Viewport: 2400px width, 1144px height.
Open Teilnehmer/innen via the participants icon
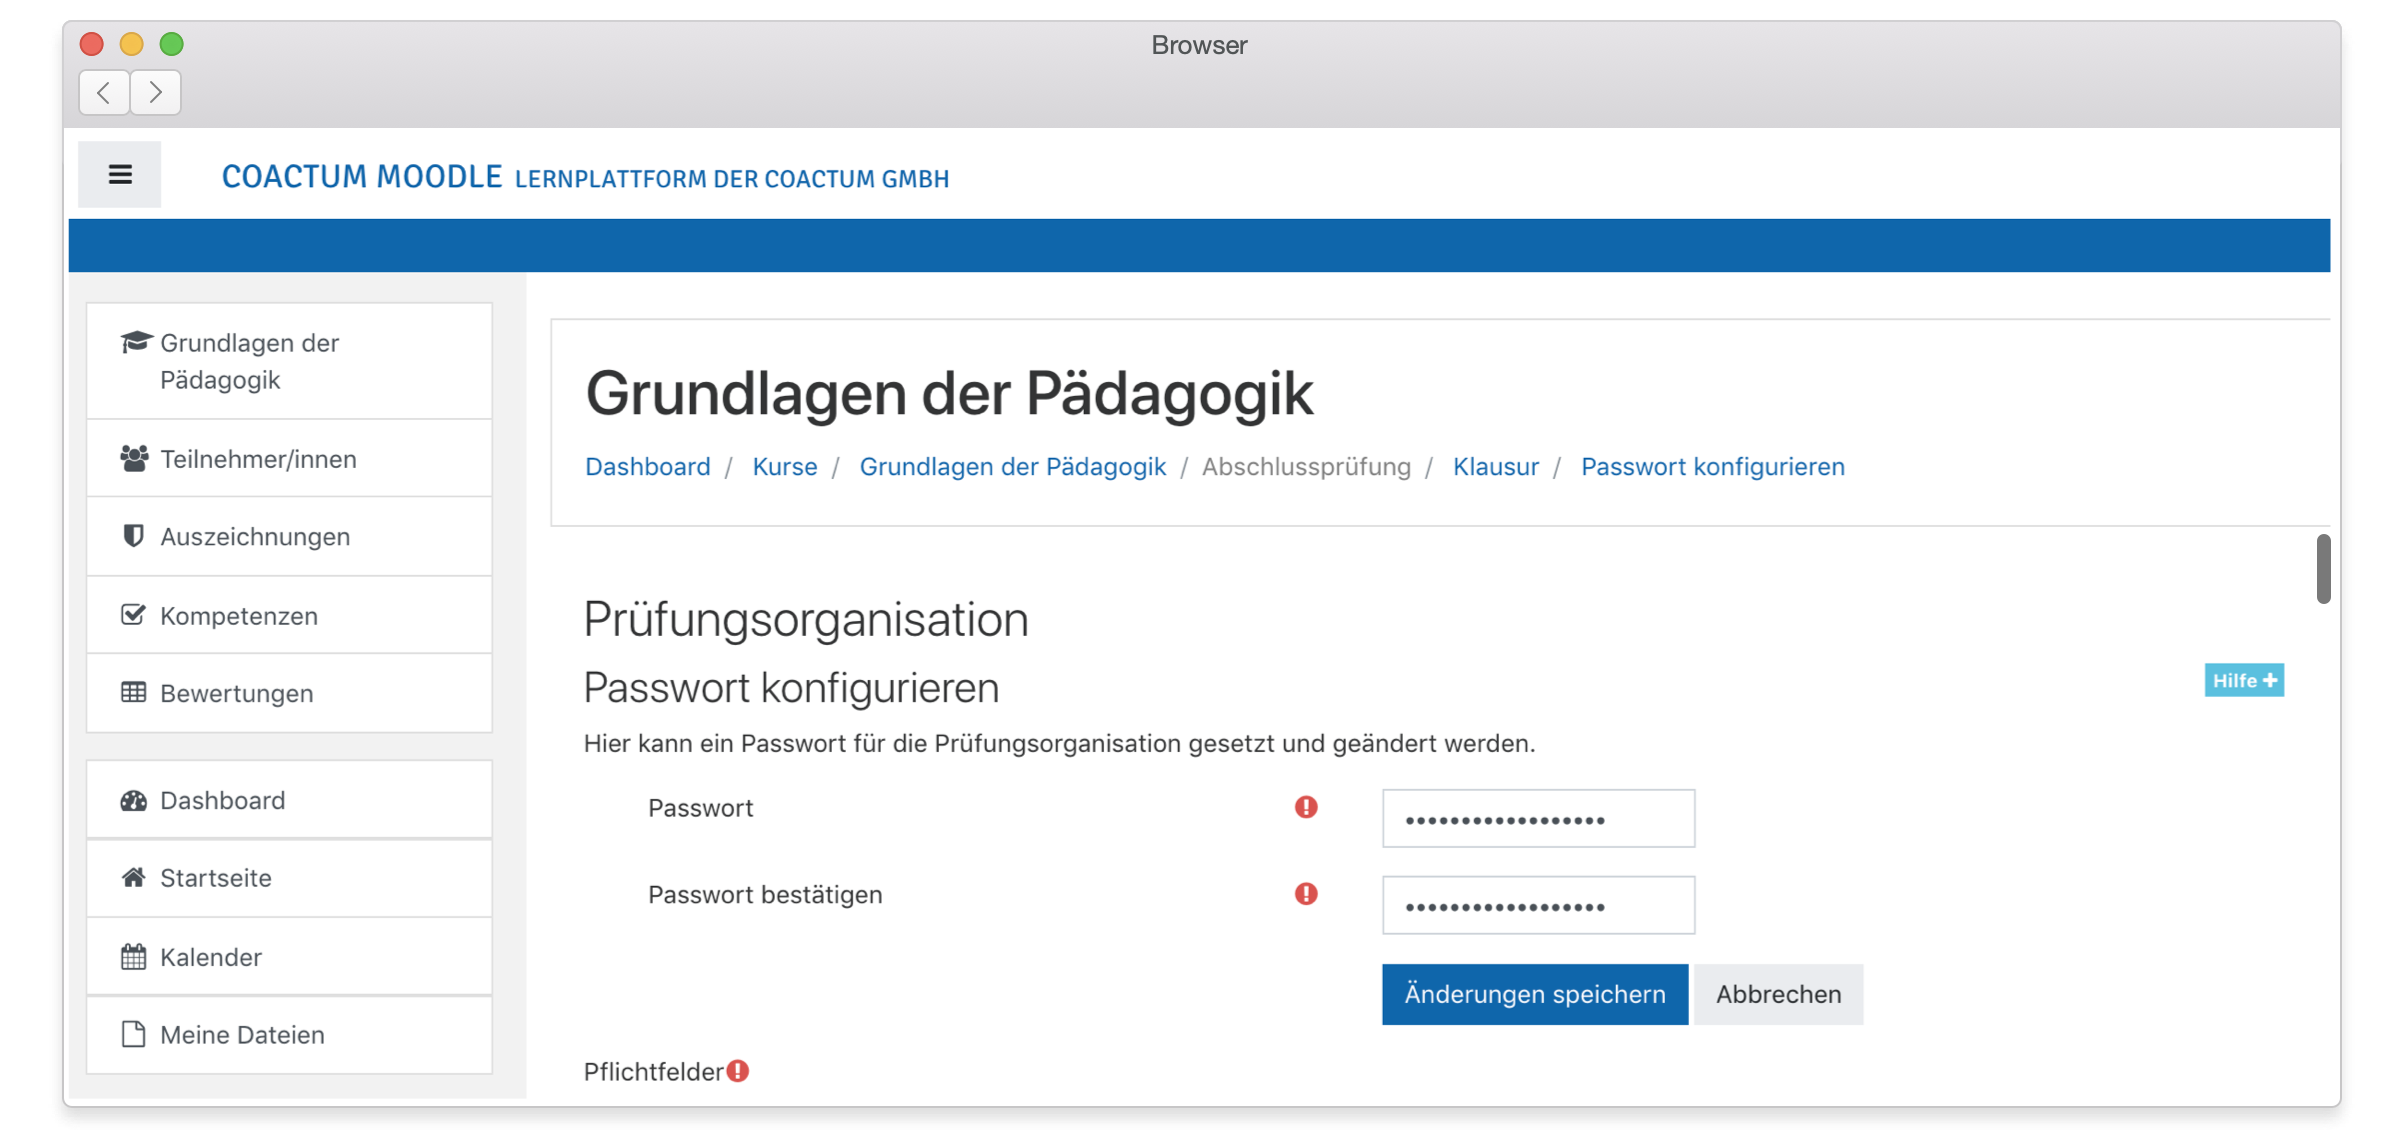(134, 457)
